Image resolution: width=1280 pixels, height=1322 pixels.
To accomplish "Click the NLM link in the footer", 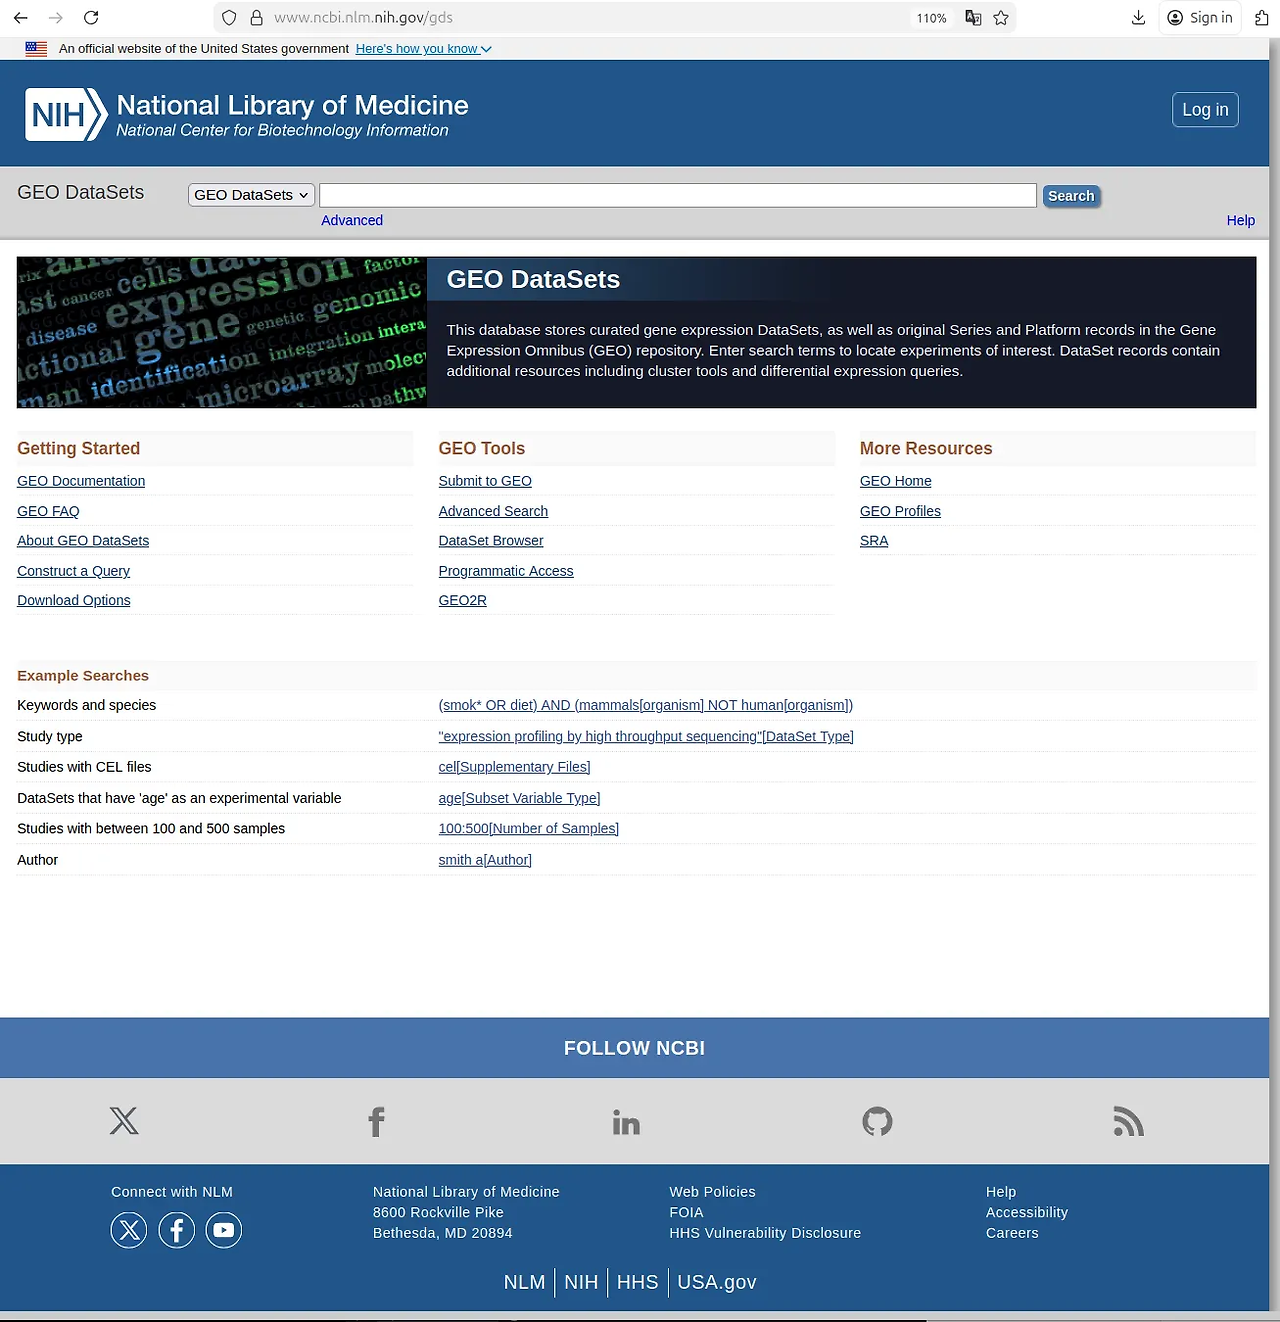I will point(524,1282).
